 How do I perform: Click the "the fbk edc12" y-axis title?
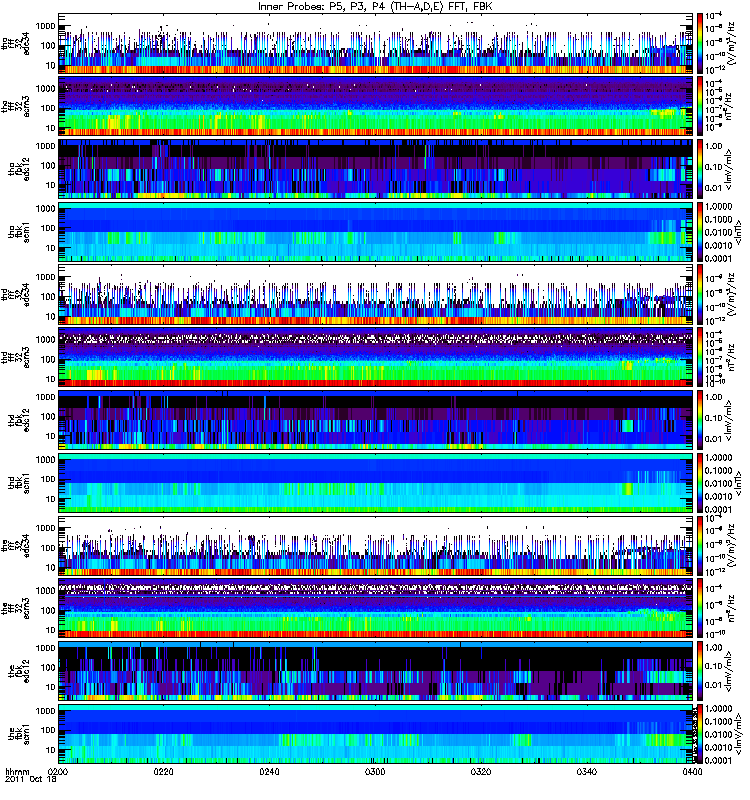coord(19,671)
